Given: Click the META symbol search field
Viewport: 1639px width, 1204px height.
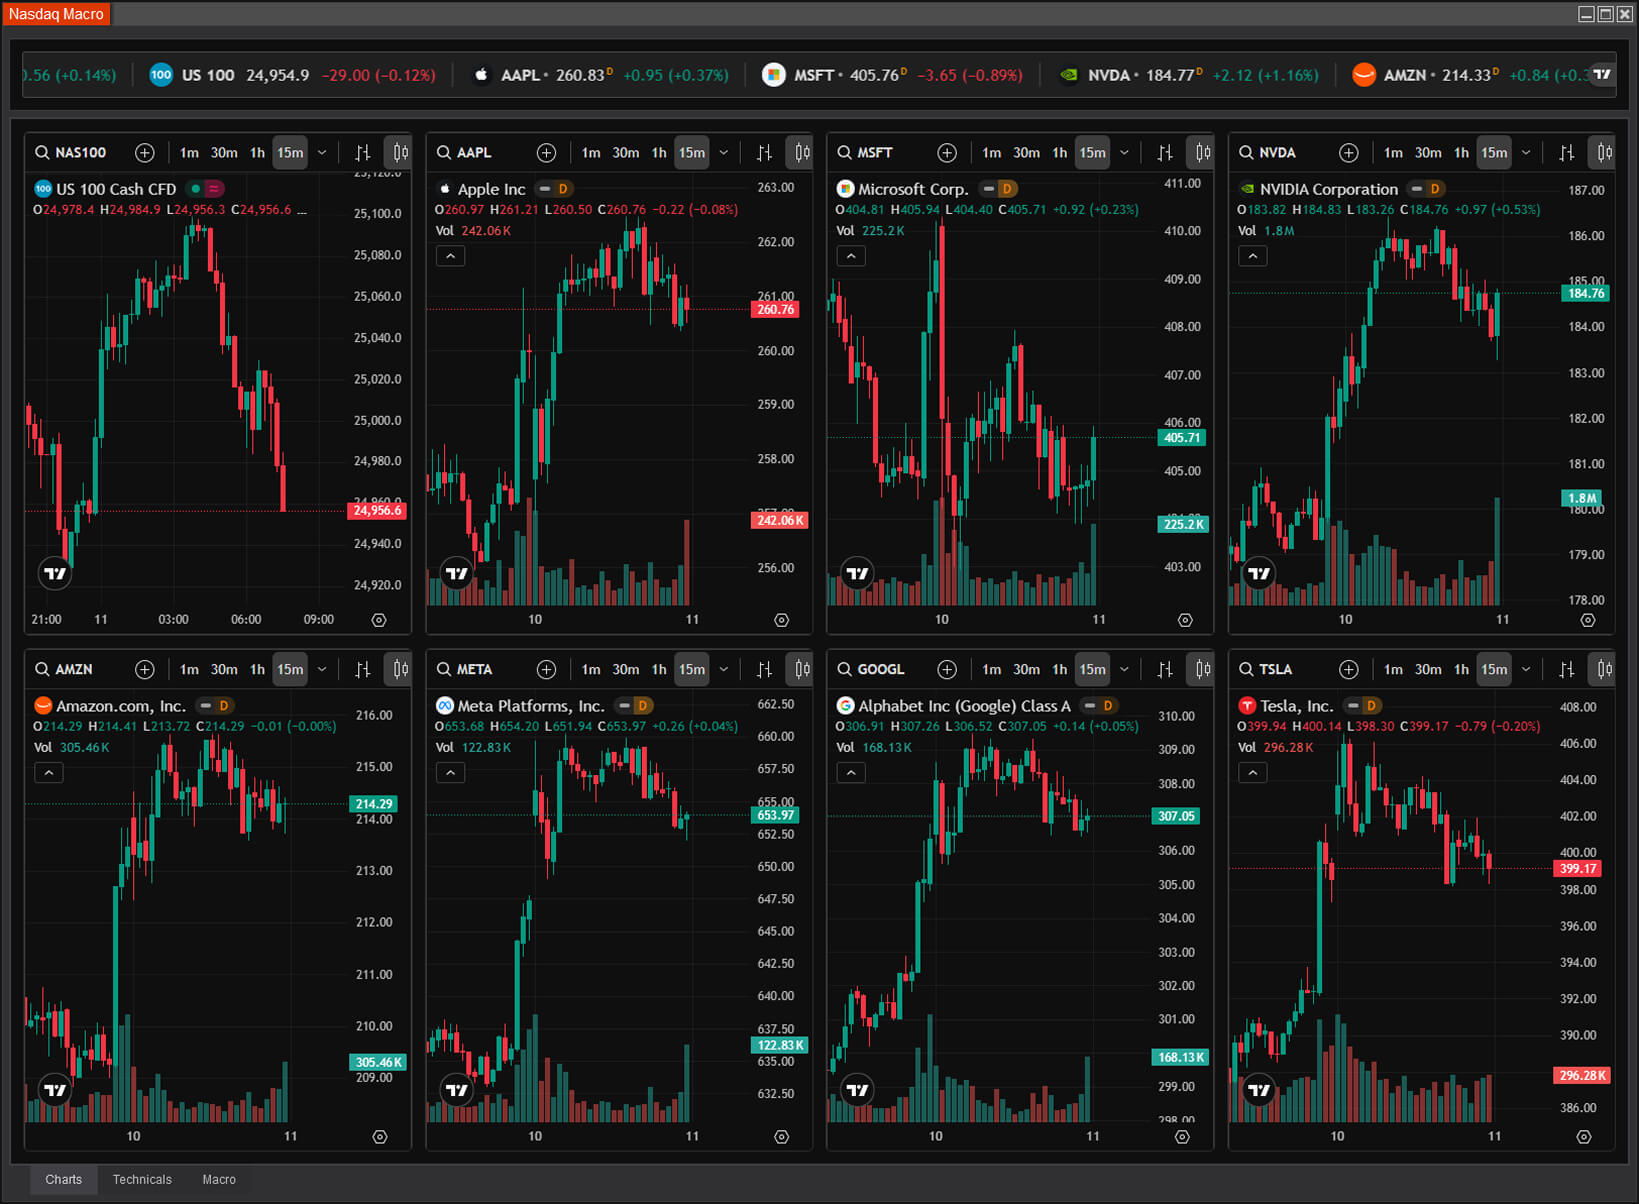Looking at the screenshot, I should coord(474,670).
